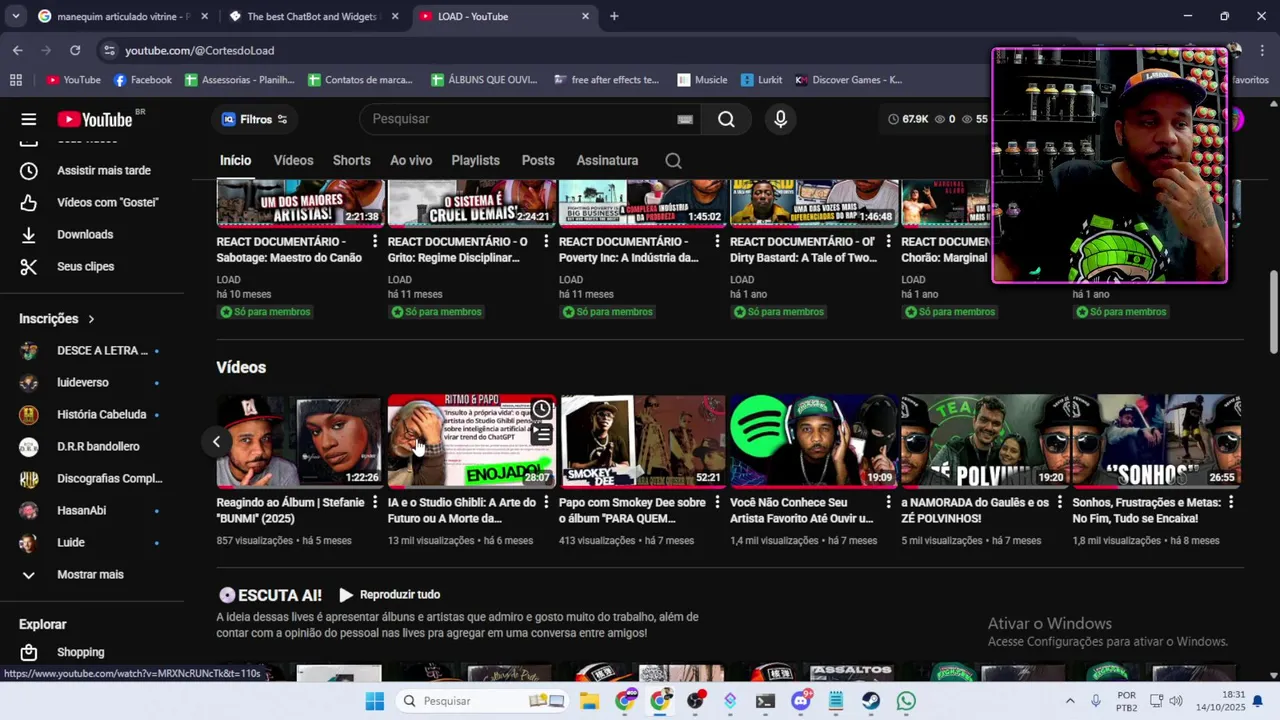The image size is (1280, 720).
Task: Open the YouTube hamburger guide menu
Action: pos(29,119)
